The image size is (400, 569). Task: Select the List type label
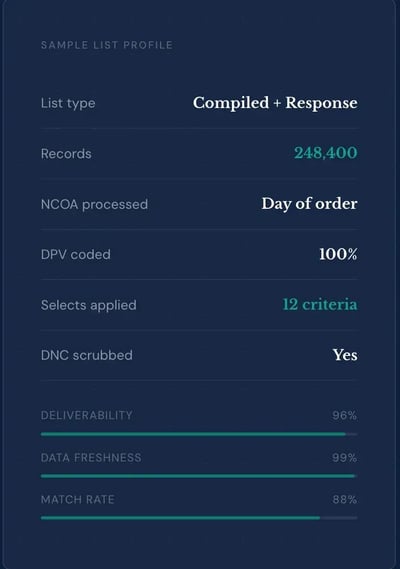(68, 103)
